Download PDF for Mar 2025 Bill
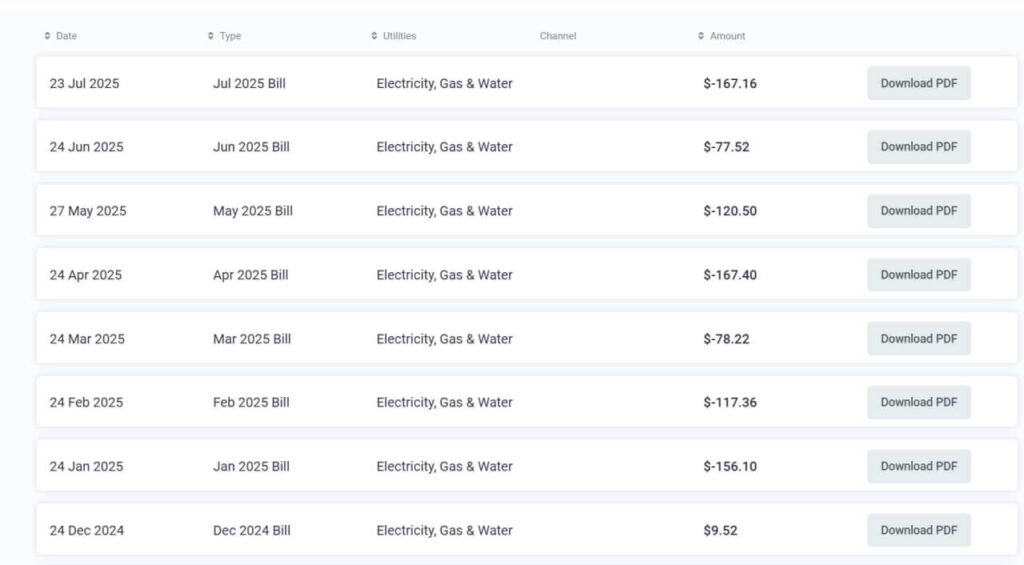 pos(919,338)
